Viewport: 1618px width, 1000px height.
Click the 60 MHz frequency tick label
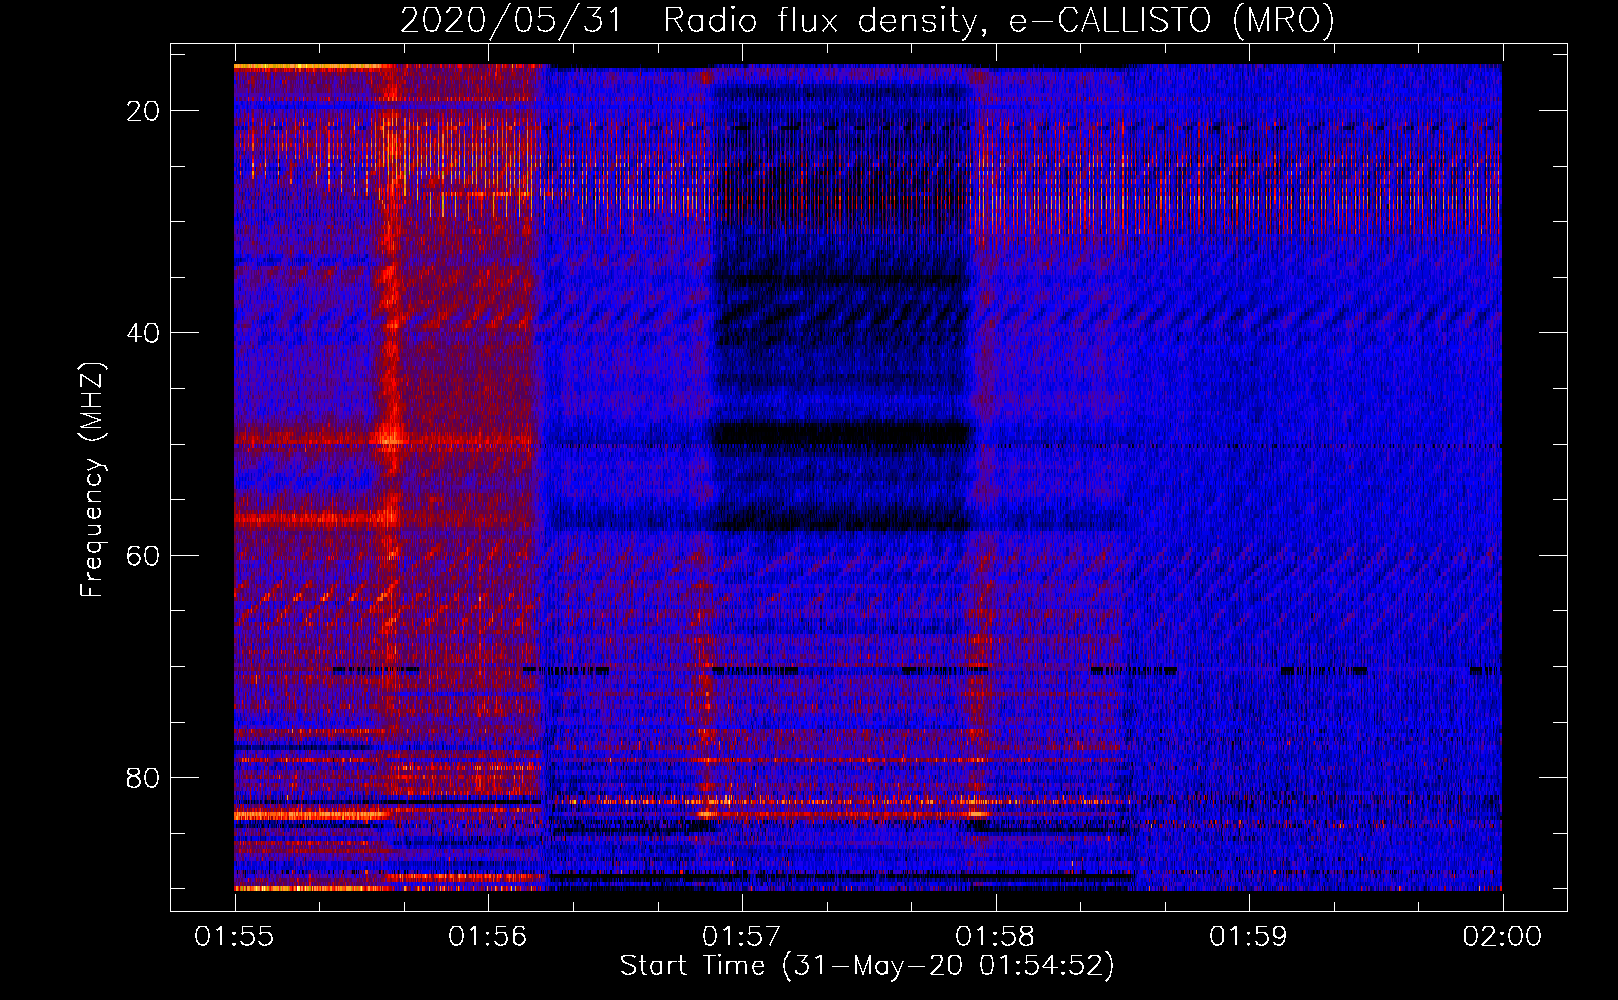click(x=144, y=555)
